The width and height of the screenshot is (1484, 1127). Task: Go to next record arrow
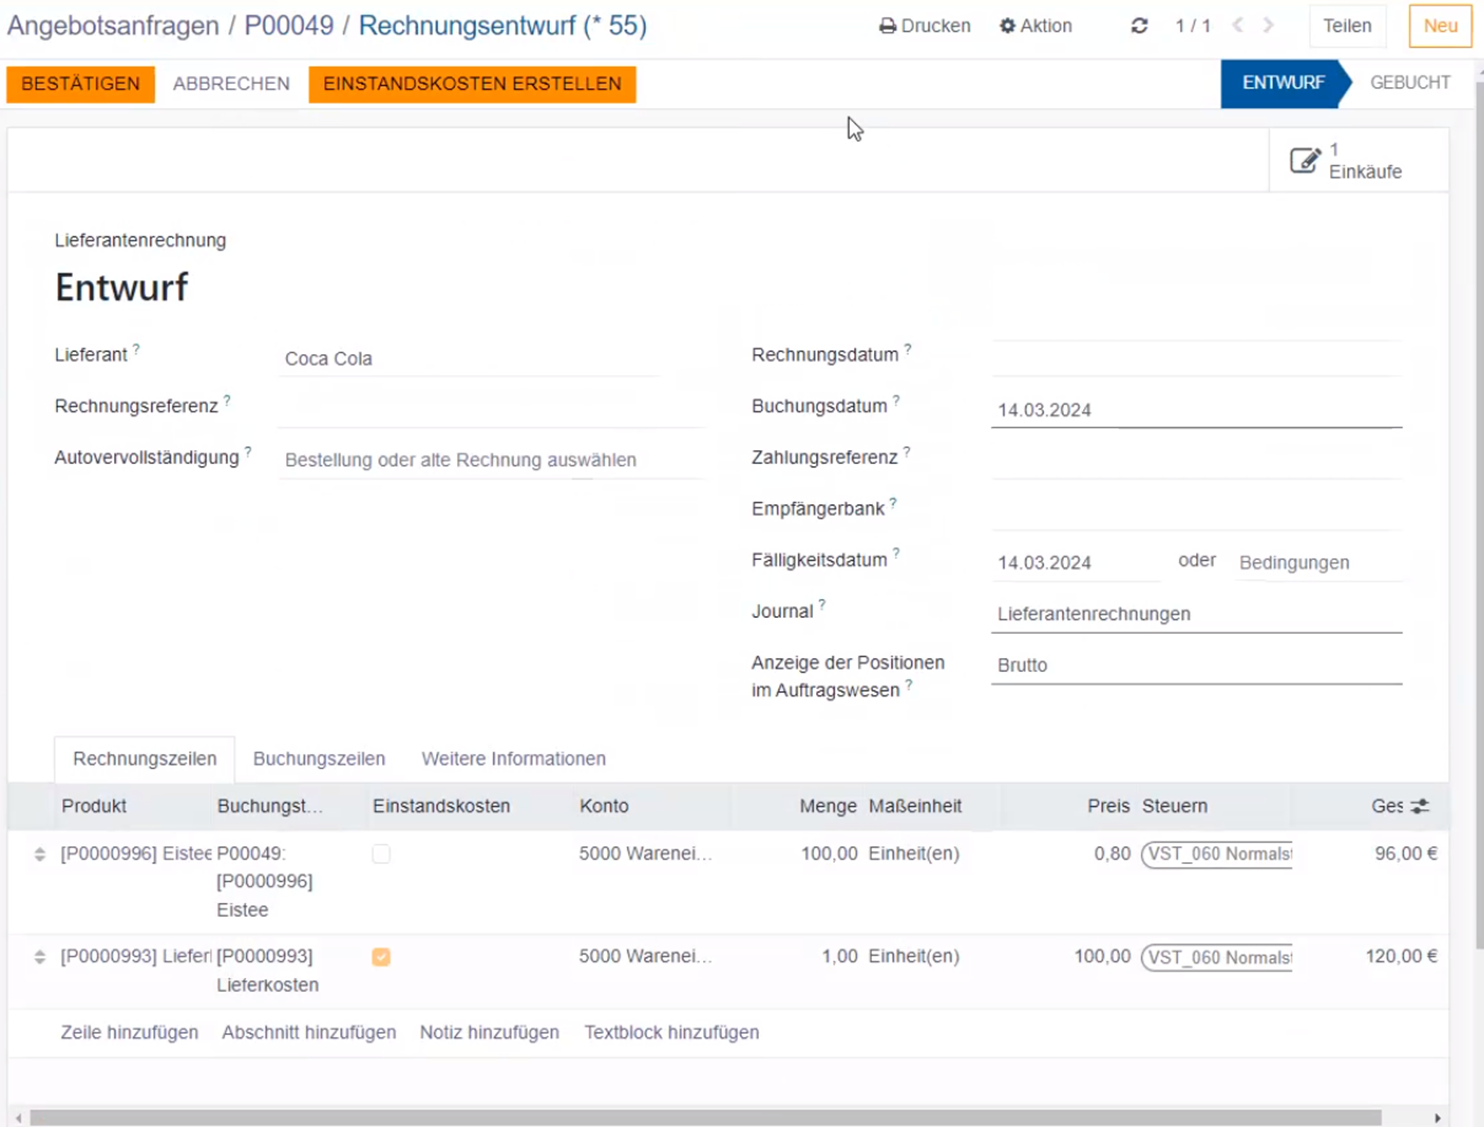(x=1268, y=26)
